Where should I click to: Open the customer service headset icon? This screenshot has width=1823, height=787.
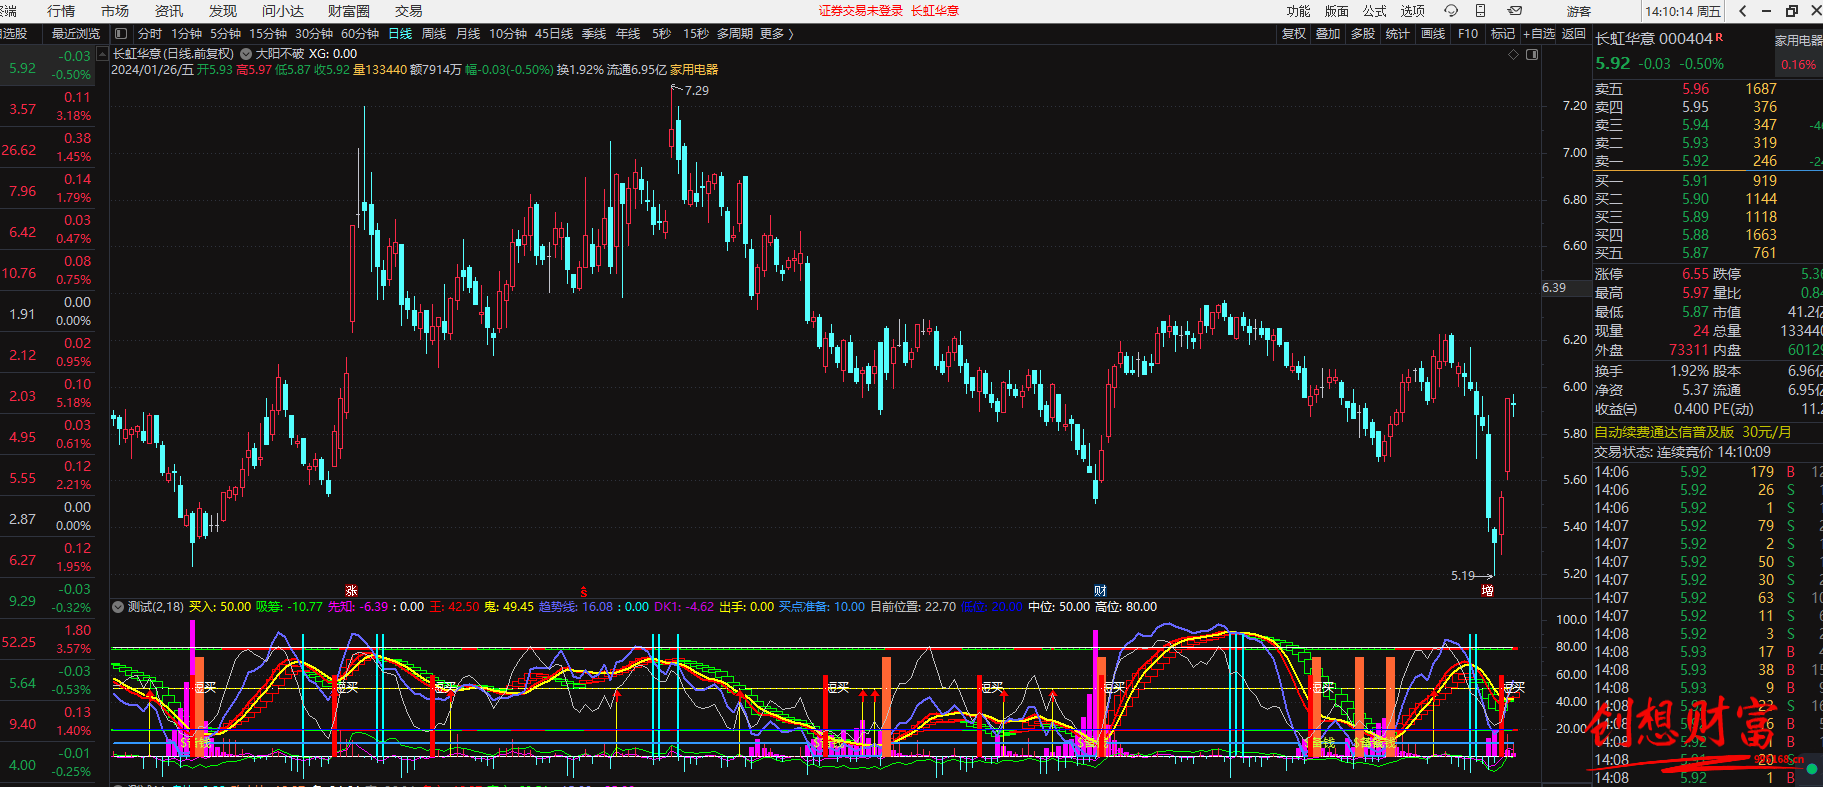[x=1451, y=11]
